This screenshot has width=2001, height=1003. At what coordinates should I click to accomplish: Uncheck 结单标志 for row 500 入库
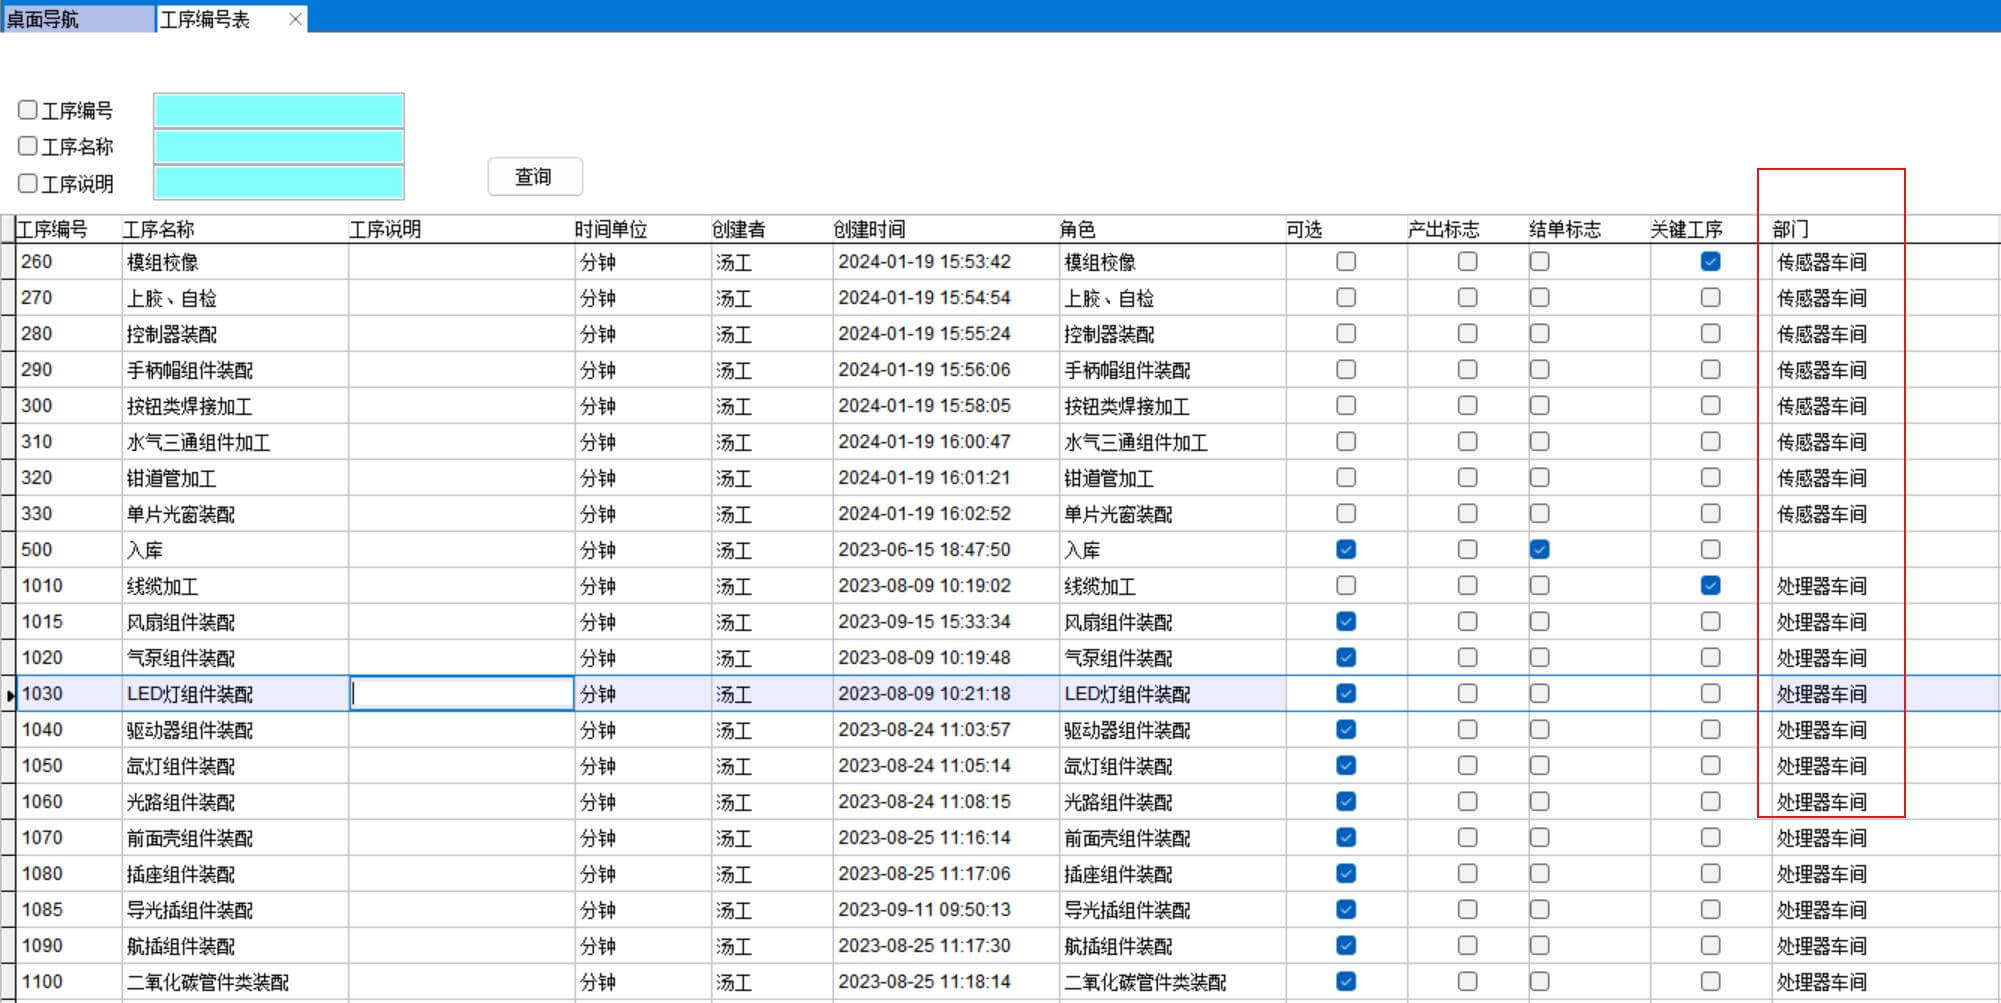(x=1539, y=549)
